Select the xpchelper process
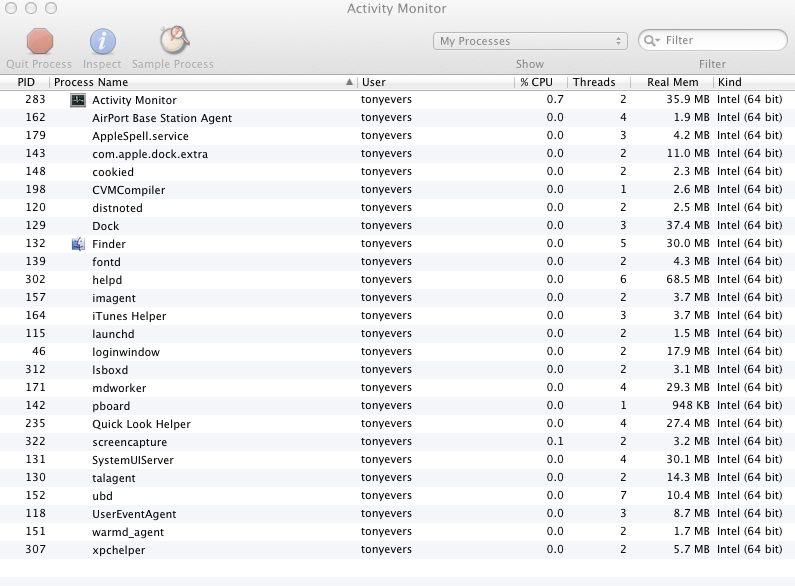 tap(398, 550)
